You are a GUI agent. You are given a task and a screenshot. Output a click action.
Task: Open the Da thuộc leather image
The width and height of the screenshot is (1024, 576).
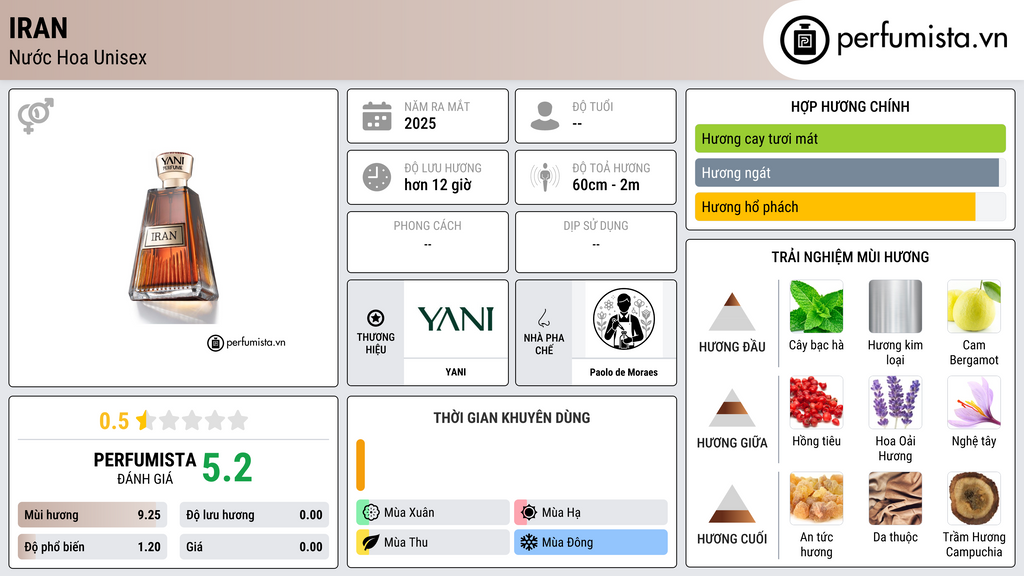(x=895, y=498)
